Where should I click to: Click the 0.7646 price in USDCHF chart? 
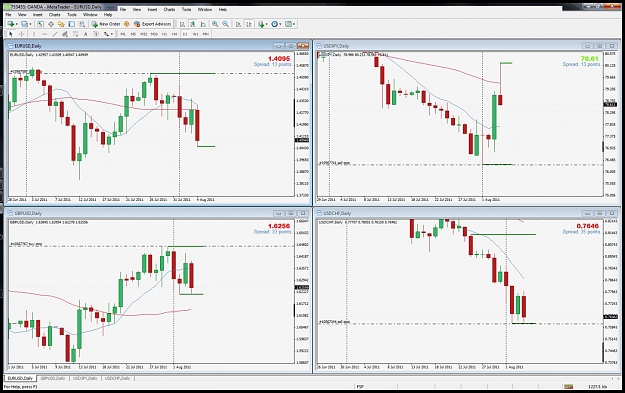pyautogui.click(x=588, y=226)
